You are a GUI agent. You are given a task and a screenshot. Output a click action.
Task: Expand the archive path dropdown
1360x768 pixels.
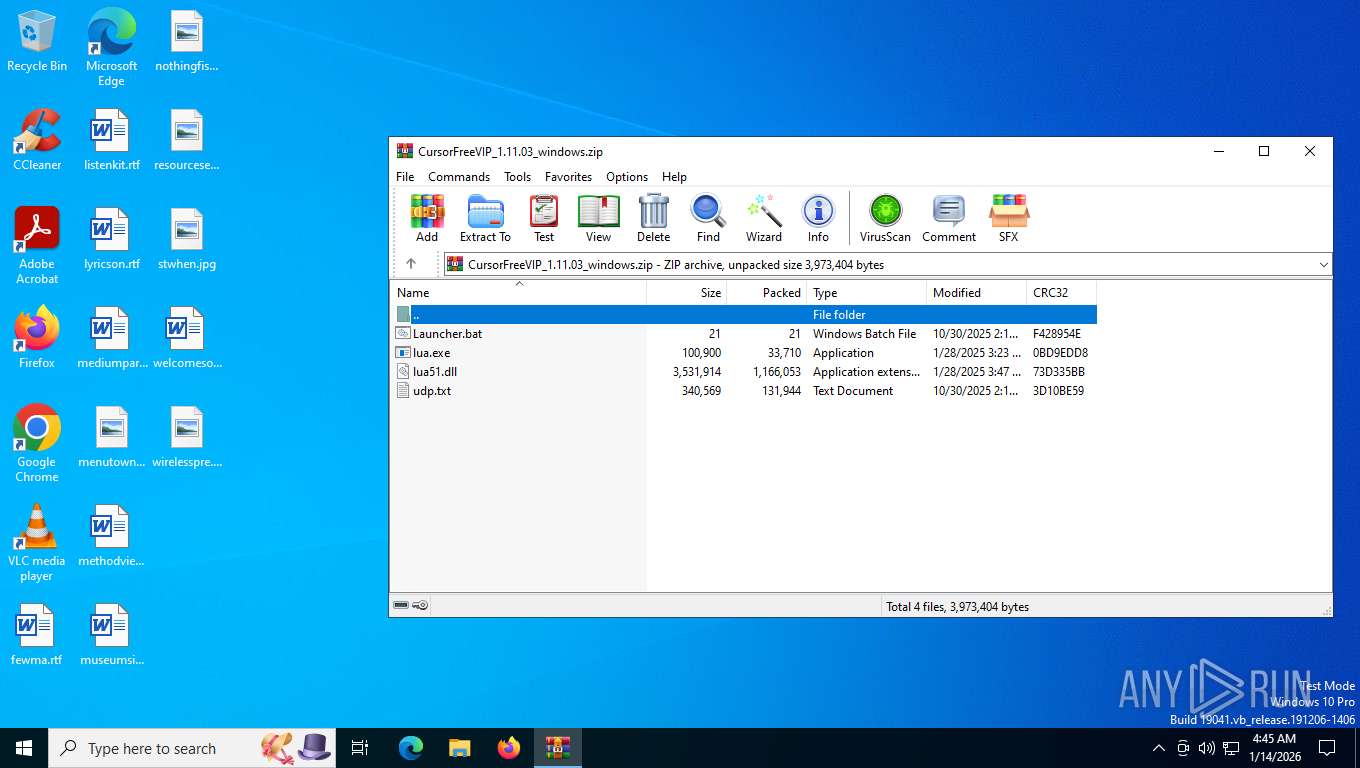point(1323,265)
